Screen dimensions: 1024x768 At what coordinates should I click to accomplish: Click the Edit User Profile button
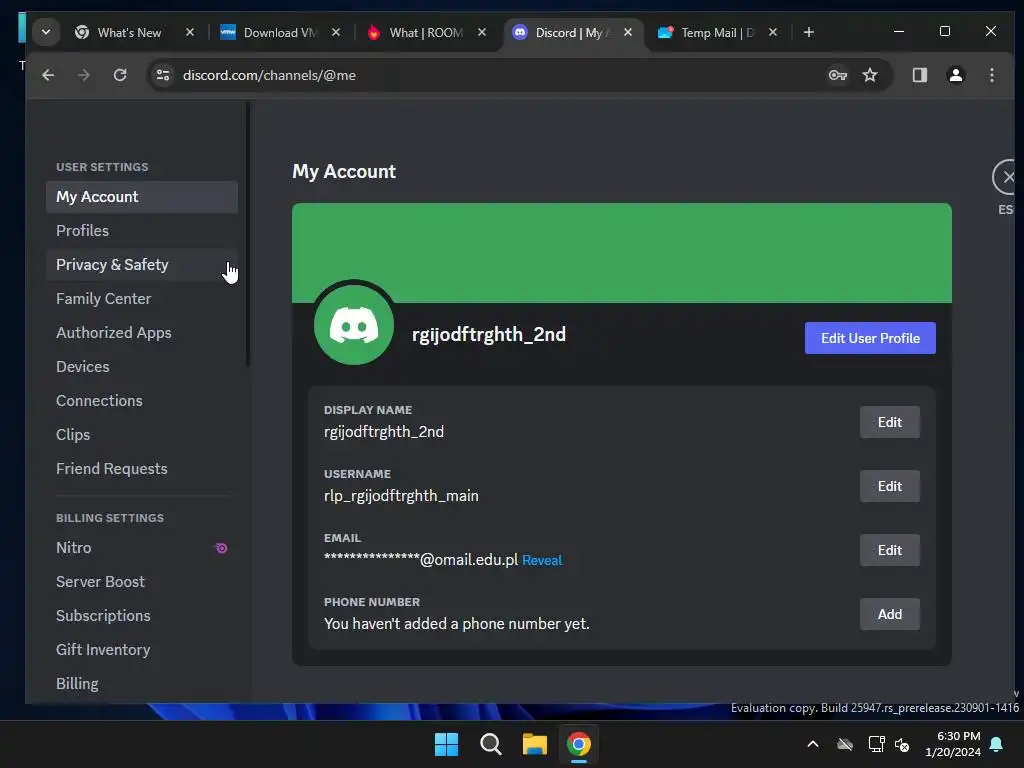coord(870,338)
